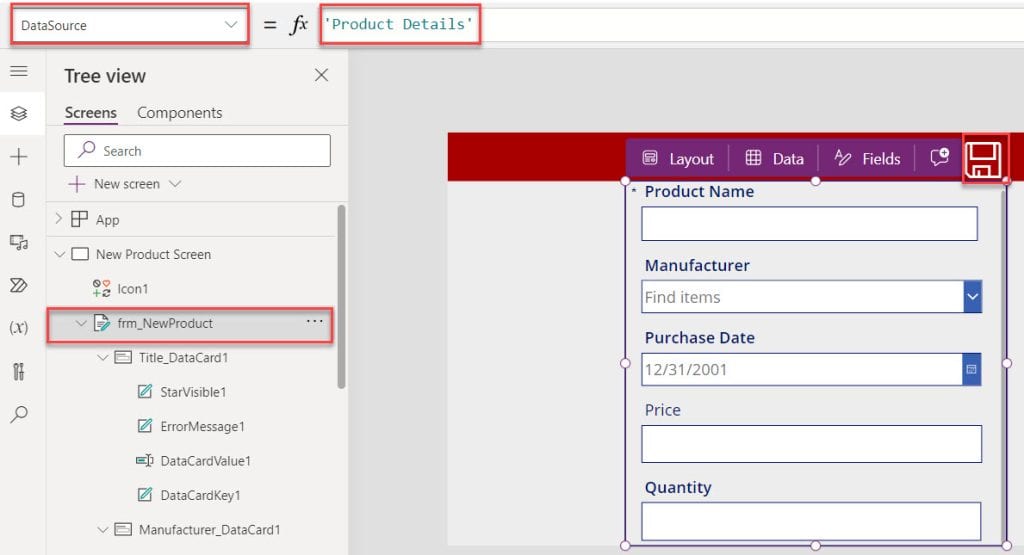Click the Tree view vertical scrollbar
Viewport: 1024px width, 555px height.
341,297
